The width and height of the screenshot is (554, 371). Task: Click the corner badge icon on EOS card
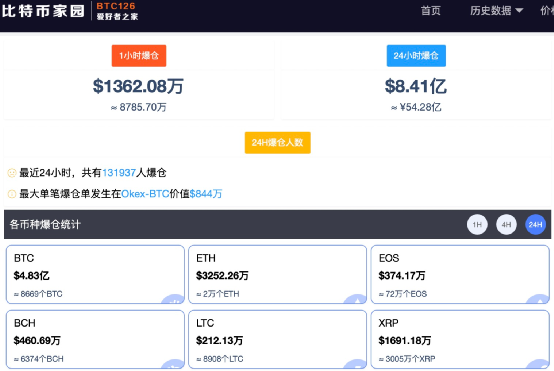pos(539,299)
